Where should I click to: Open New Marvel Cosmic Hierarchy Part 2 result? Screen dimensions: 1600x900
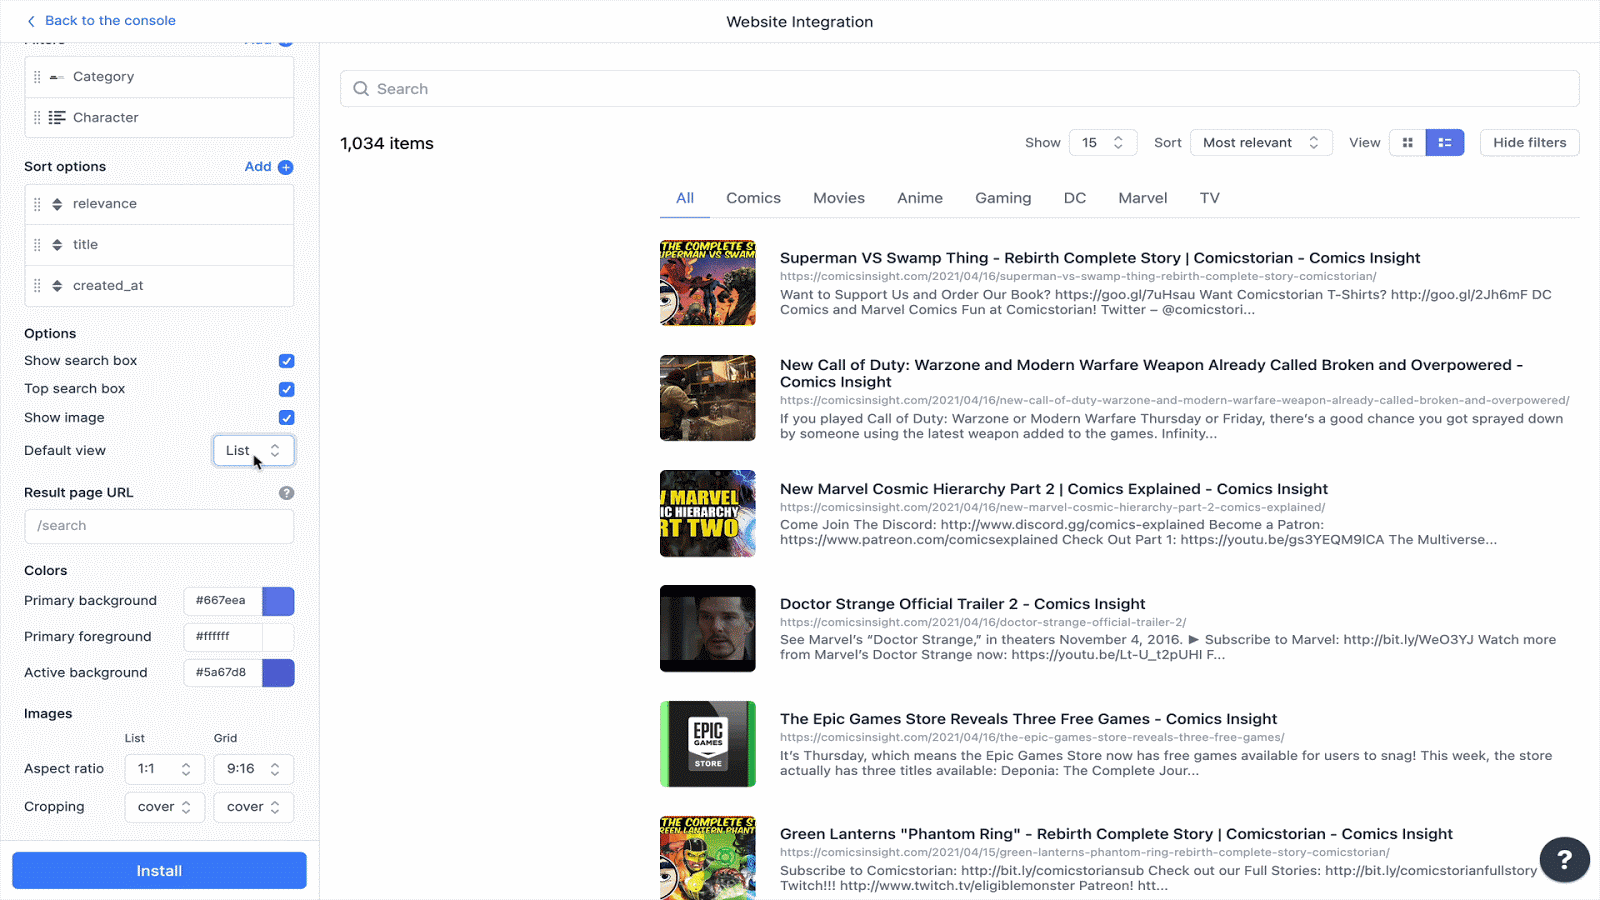[1054, 489]
